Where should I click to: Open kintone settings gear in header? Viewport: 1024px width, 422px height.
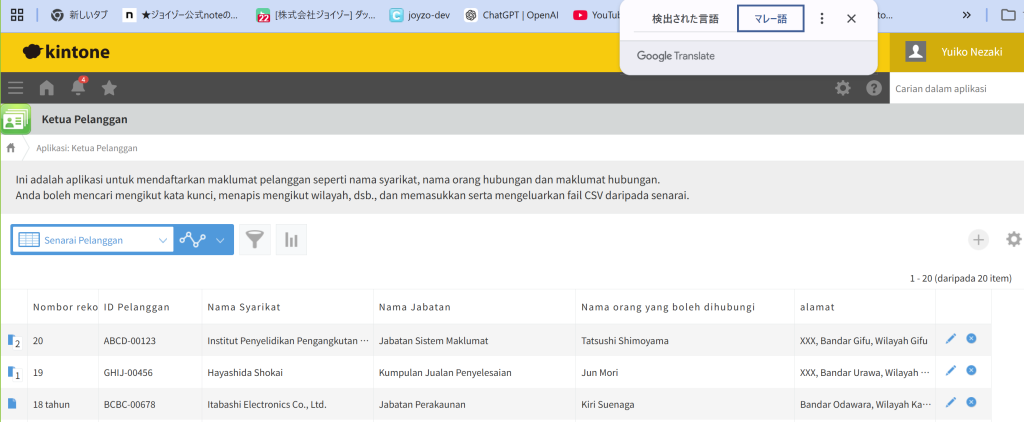[843, 88]
